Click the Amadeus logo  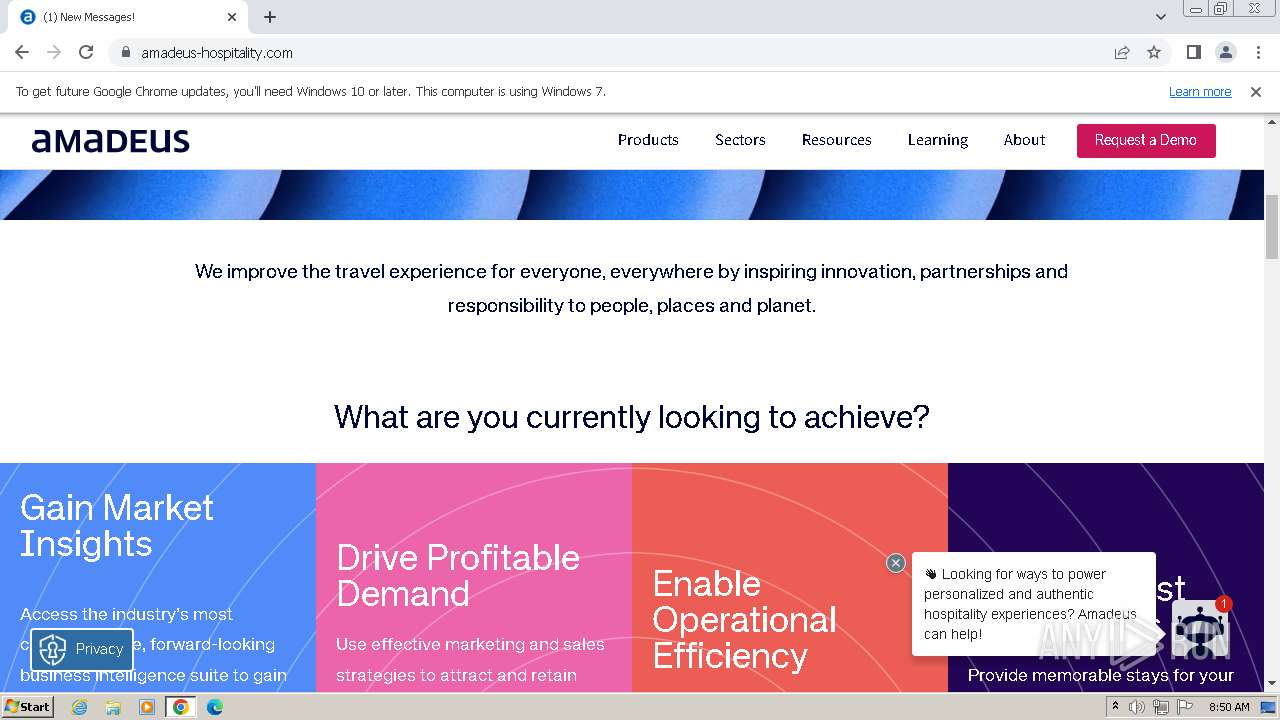111,141
